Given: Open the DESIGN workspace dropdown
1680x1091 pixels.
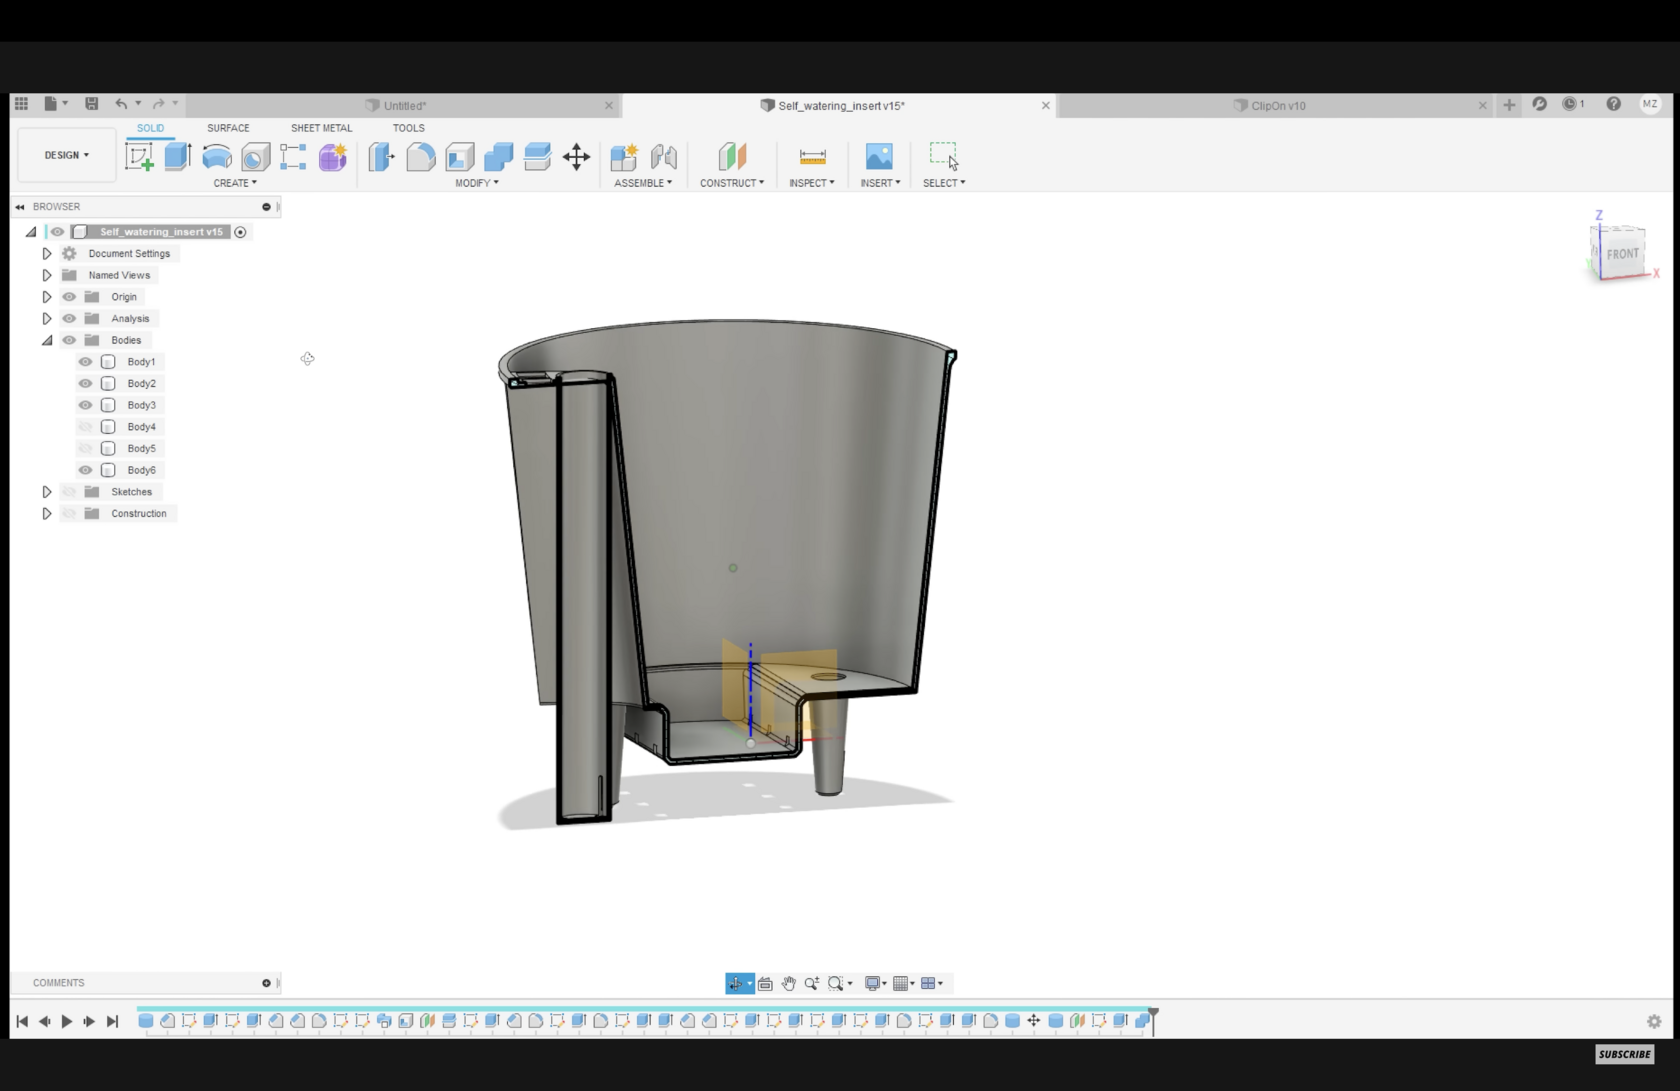Looking at the screenshot, I should pyautogui.click(x=67, y=155).
